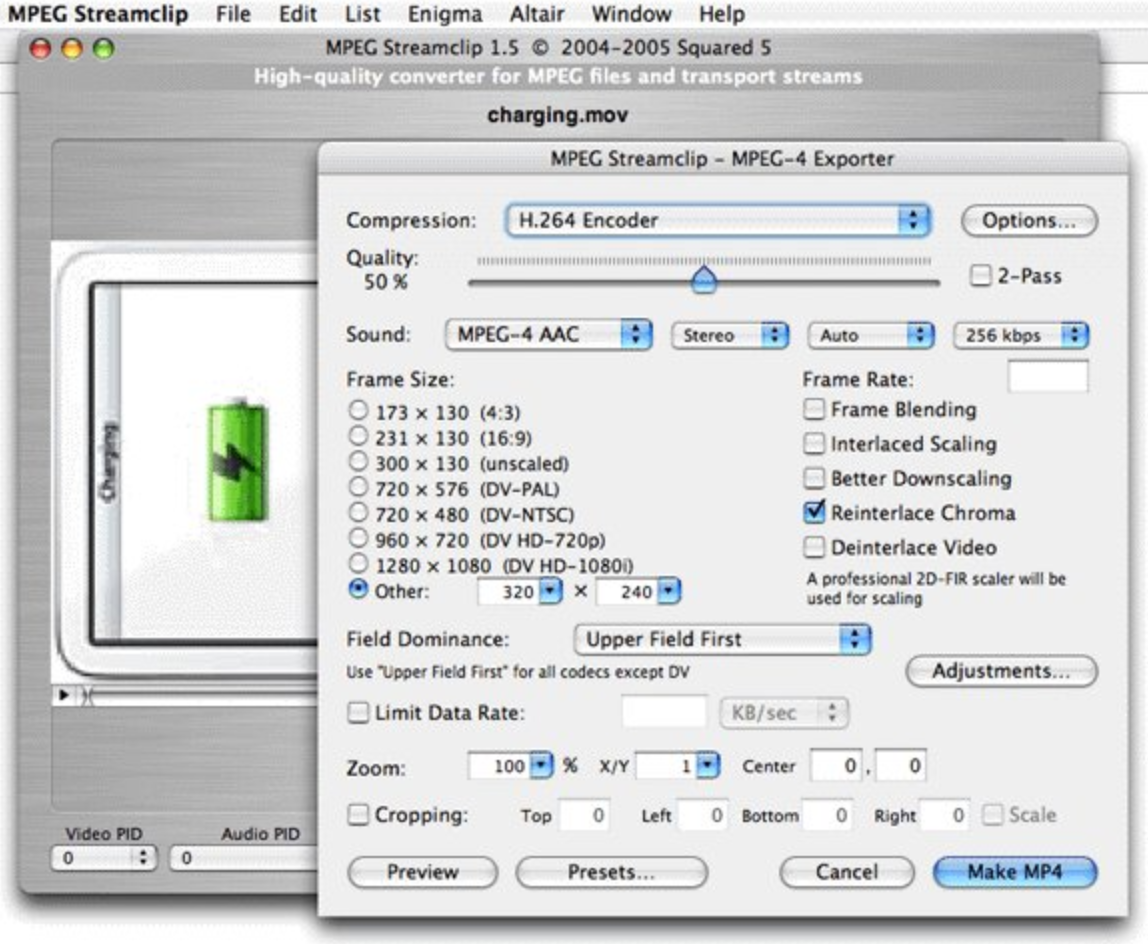The image size is (1148, 944).
Task: Open the 240 height dropdown arrow
Action: 669,591
